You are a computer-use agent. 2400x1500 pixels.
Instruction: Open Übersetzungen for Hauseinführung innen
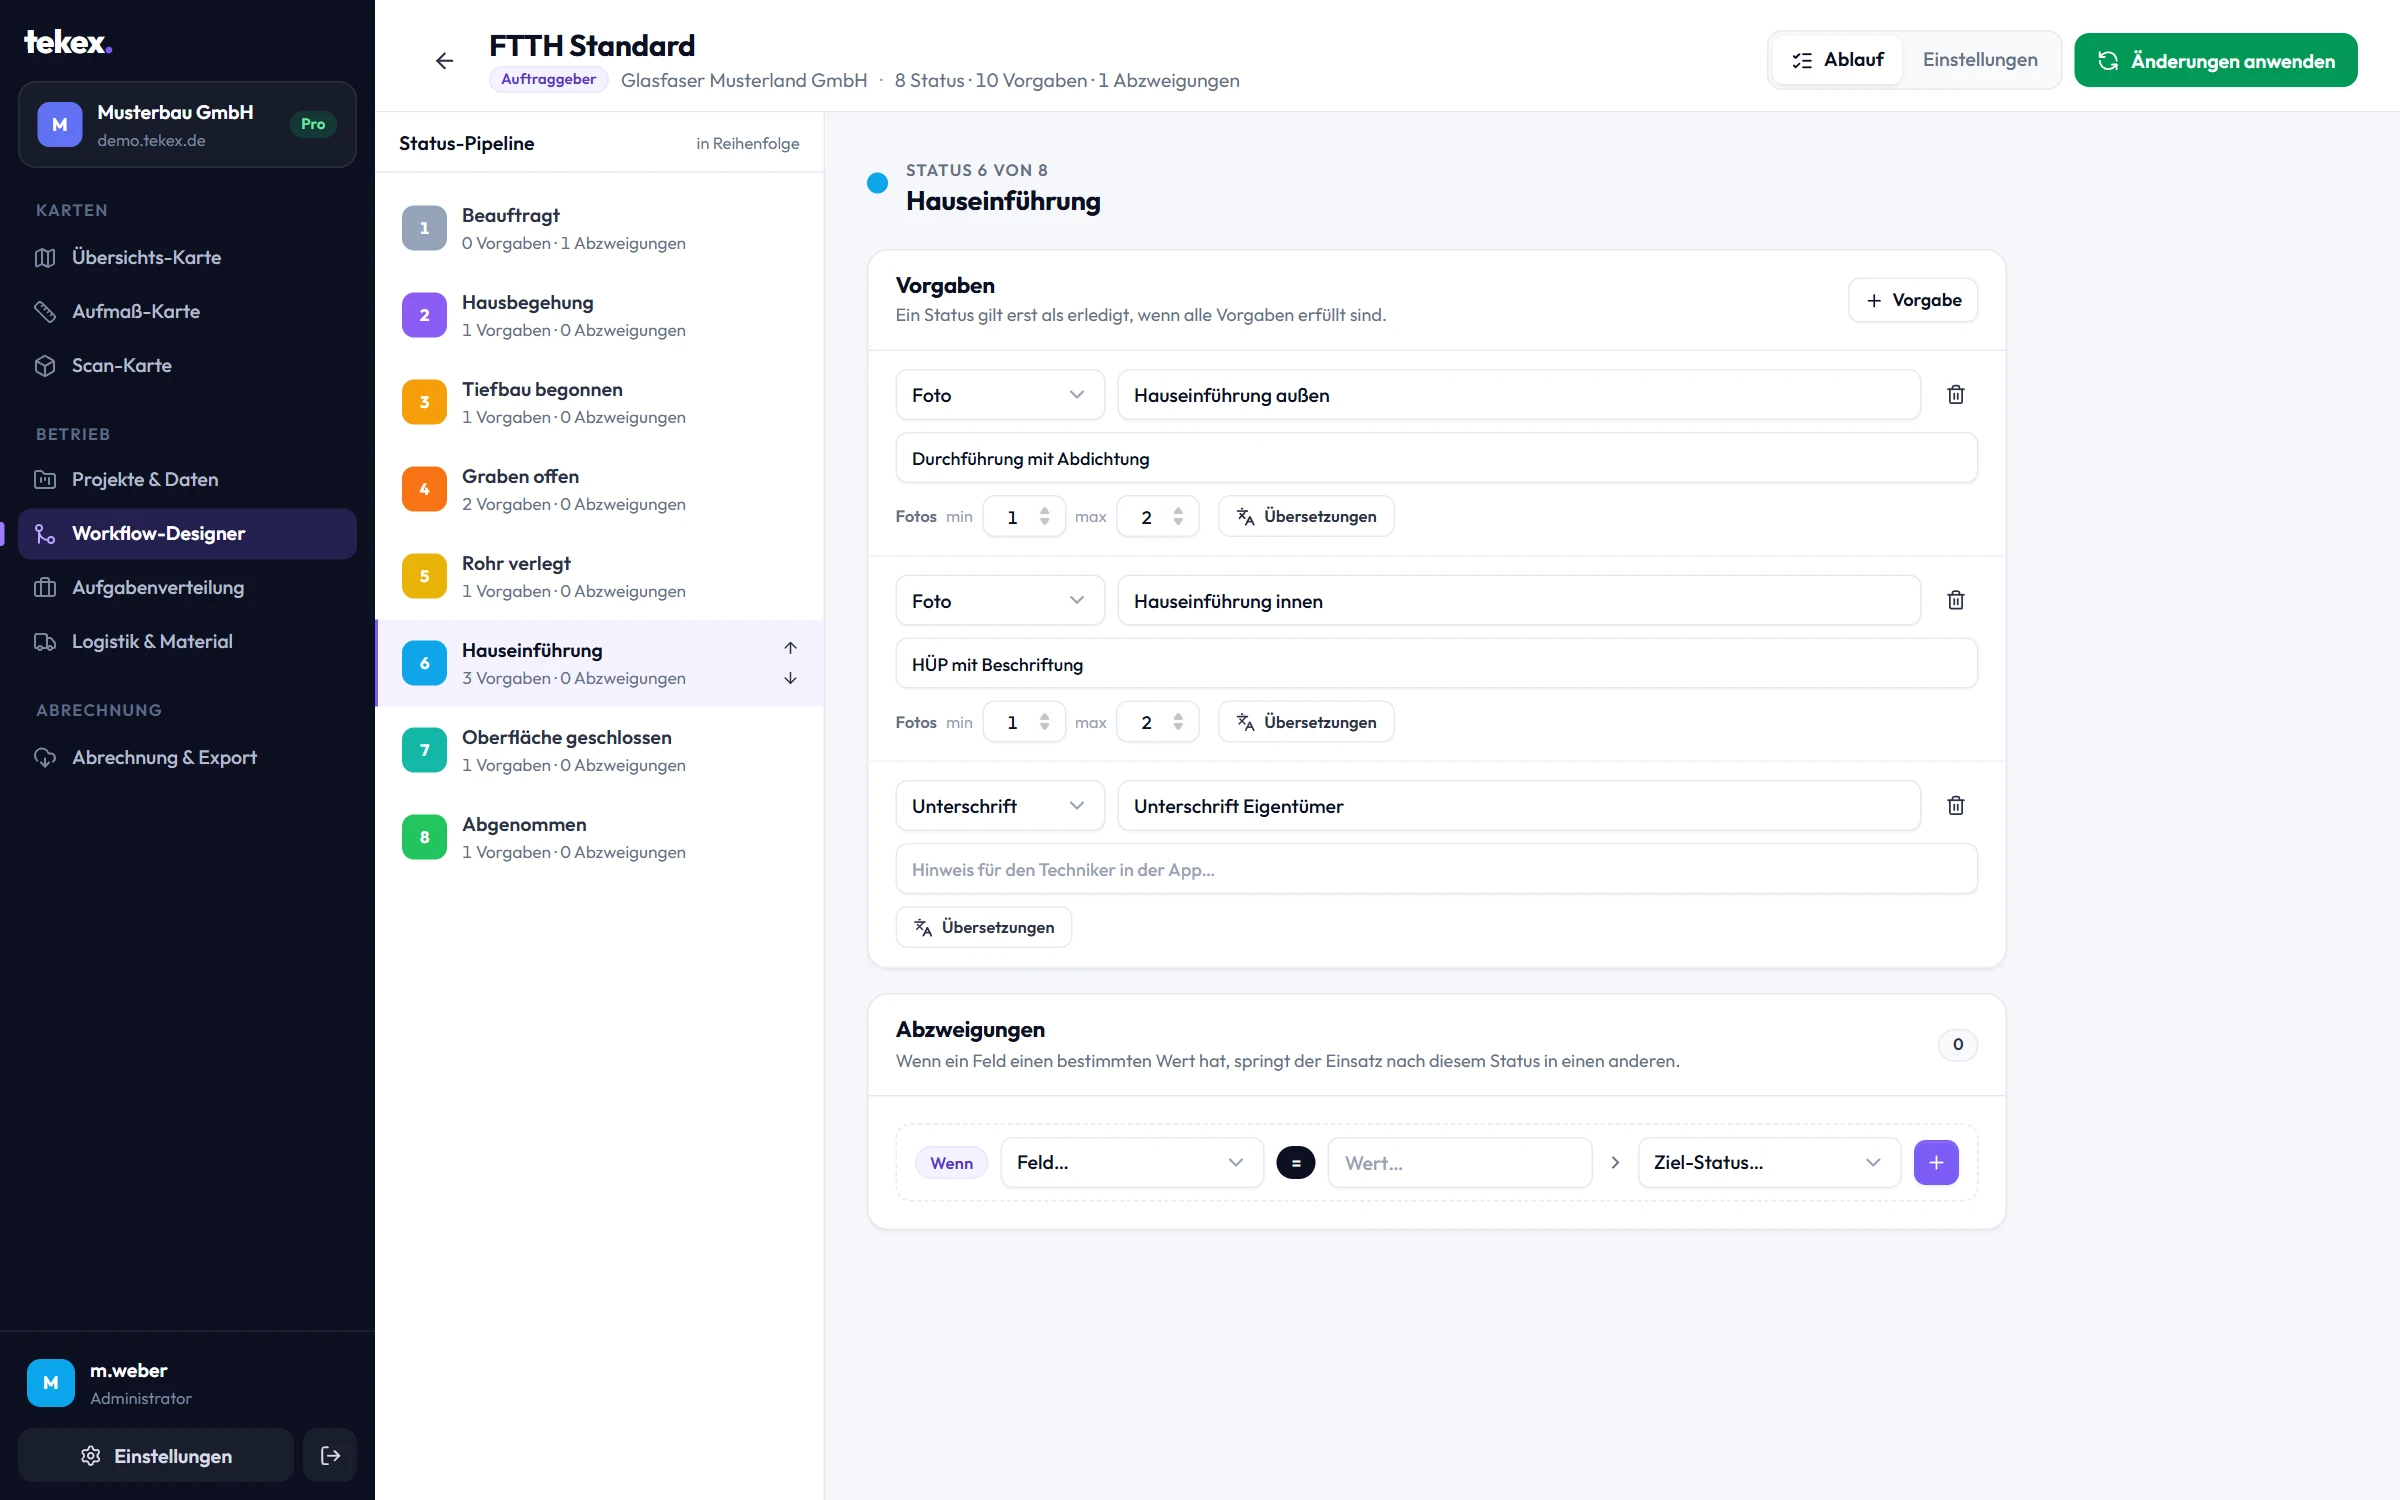click(x=1306, y=722)
